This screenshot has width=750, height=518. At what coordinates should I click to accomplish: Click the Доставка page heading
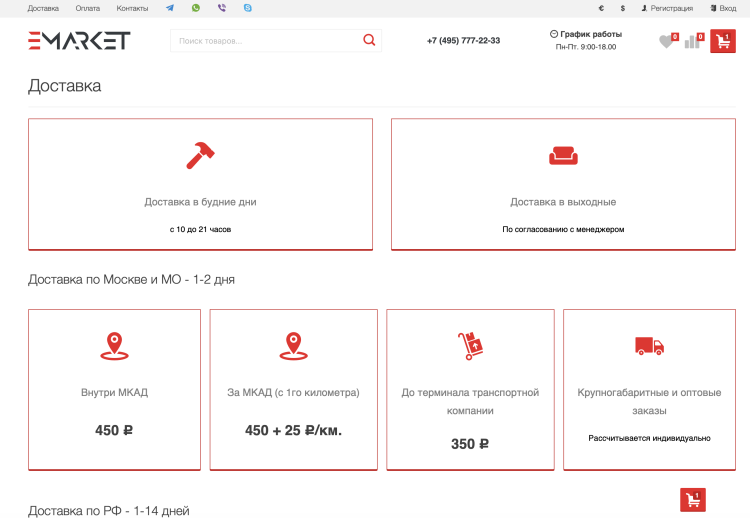(x=65, y=86)
